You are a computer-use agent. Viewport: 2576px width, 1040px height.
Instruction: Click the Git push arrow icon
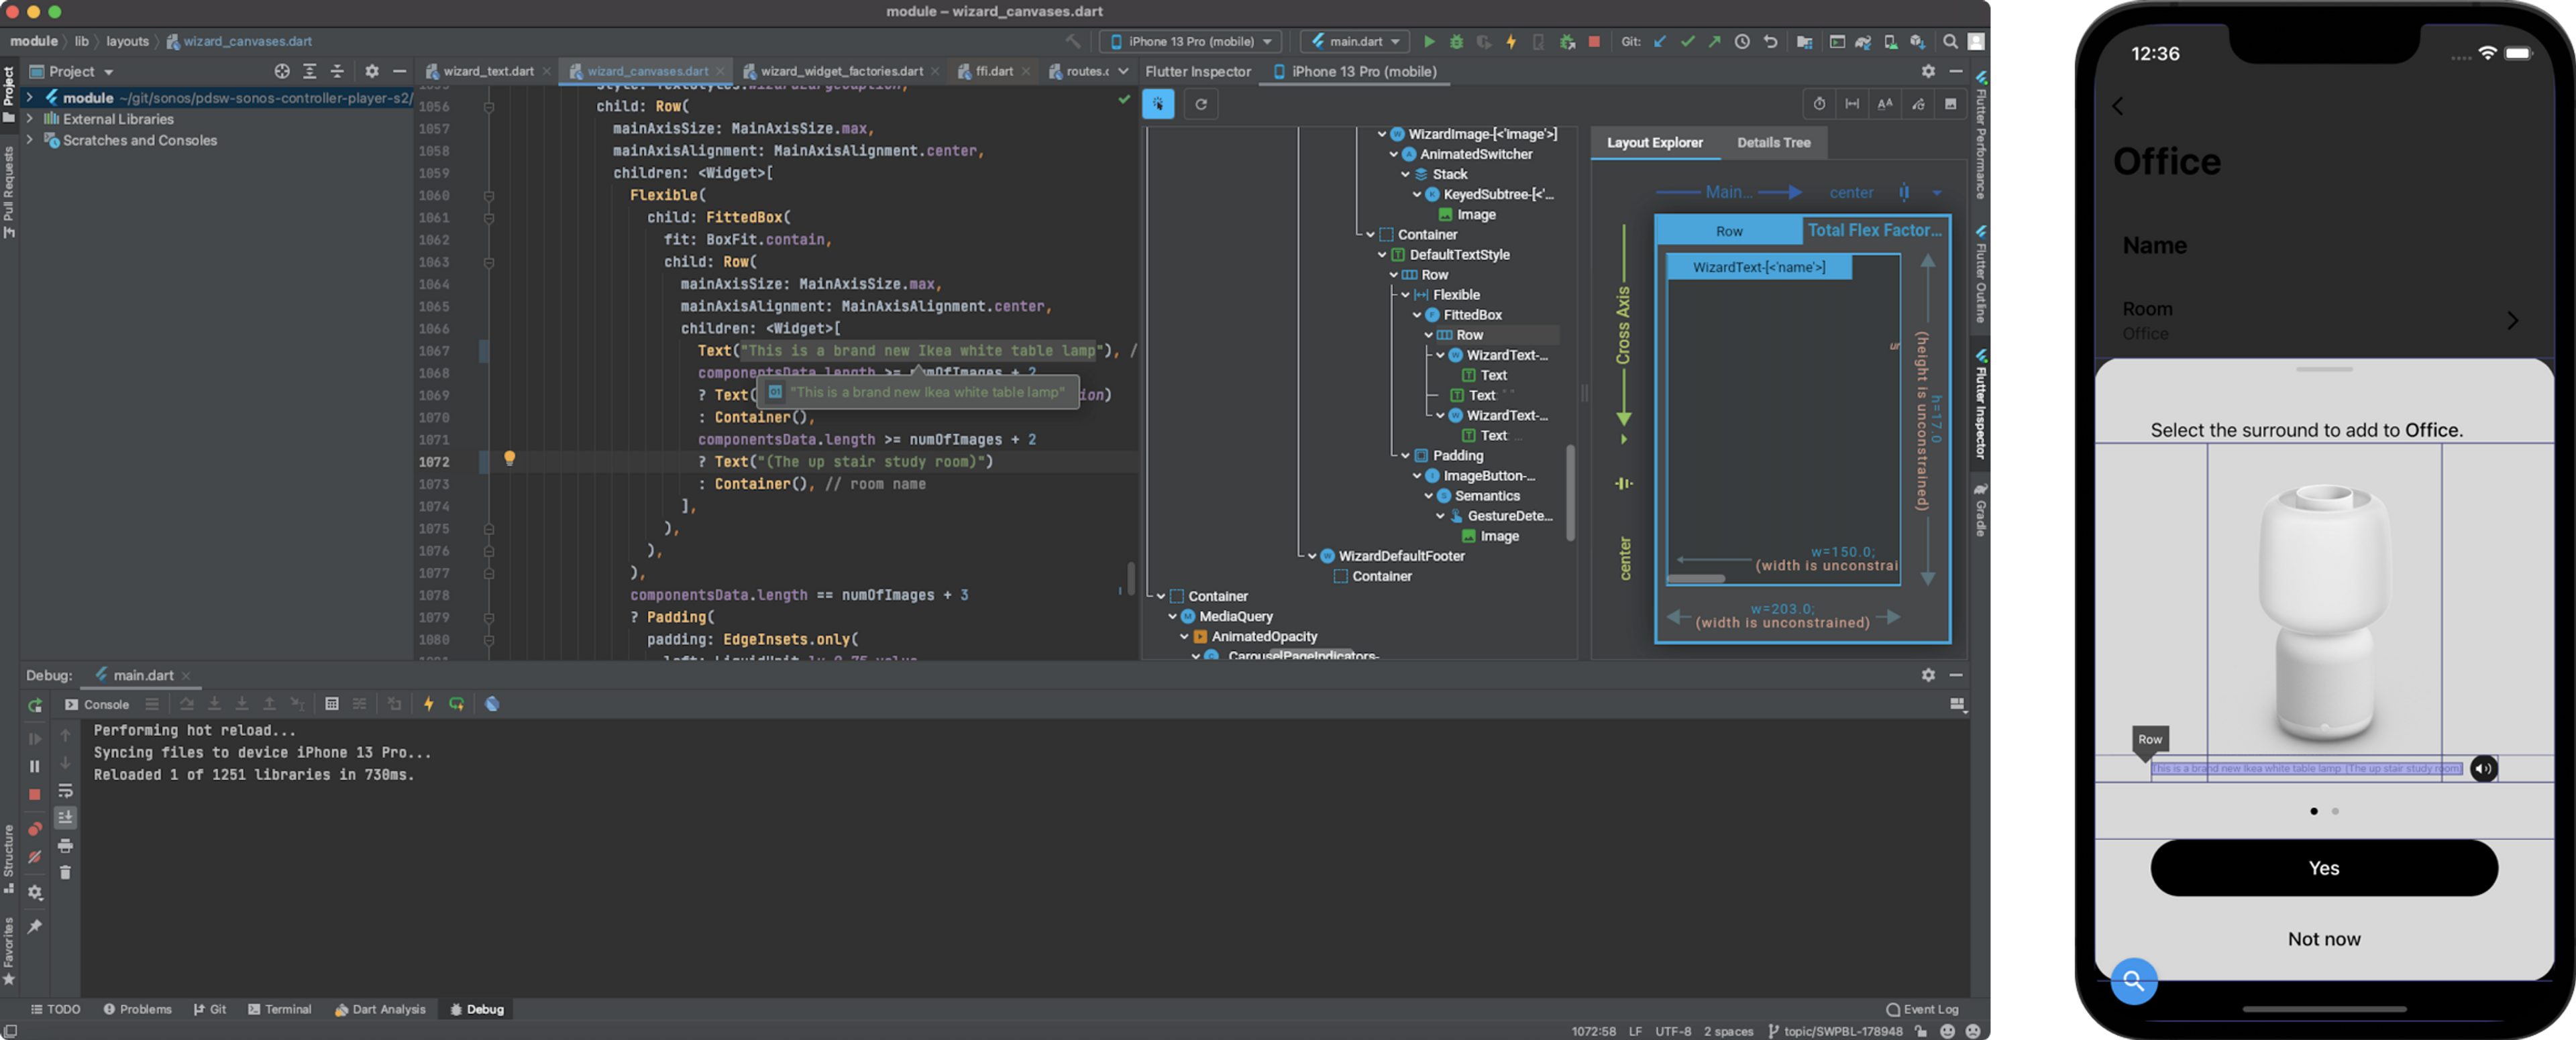pyautogui.click(x=1714, y=41)
